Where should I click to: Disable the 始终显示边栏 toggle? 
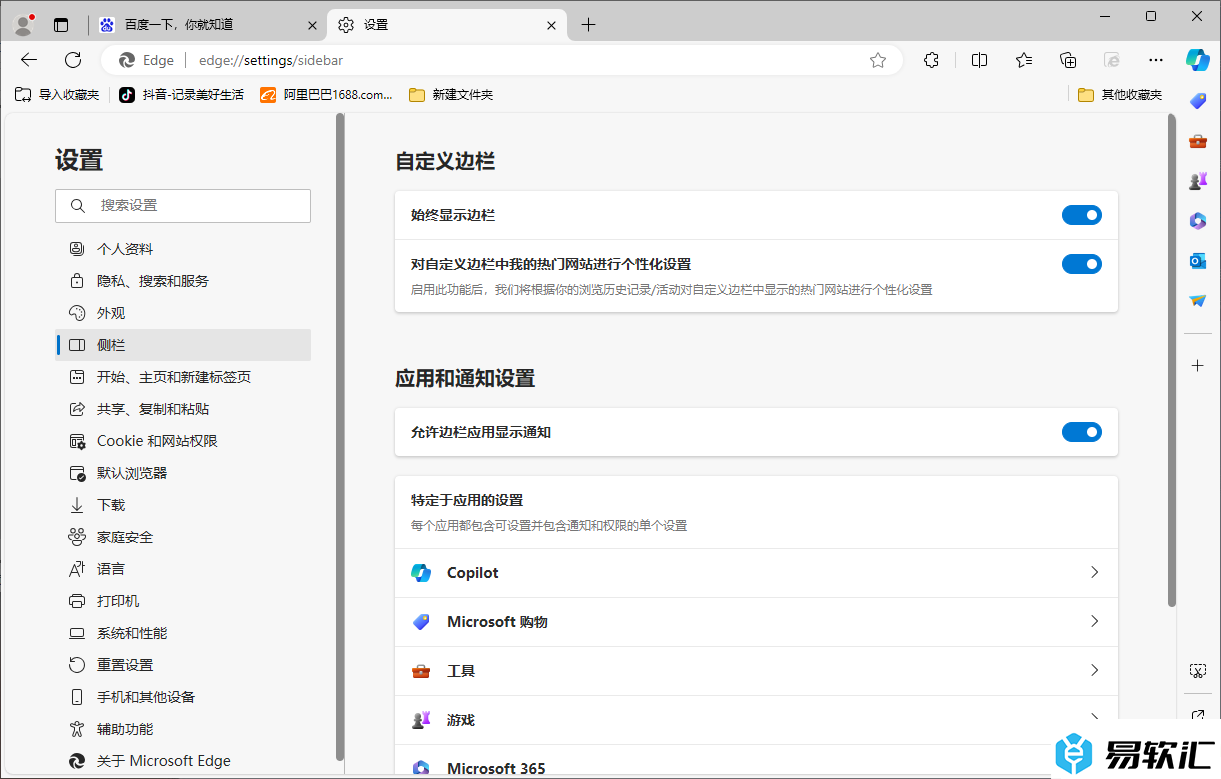tap(1081, 215)
